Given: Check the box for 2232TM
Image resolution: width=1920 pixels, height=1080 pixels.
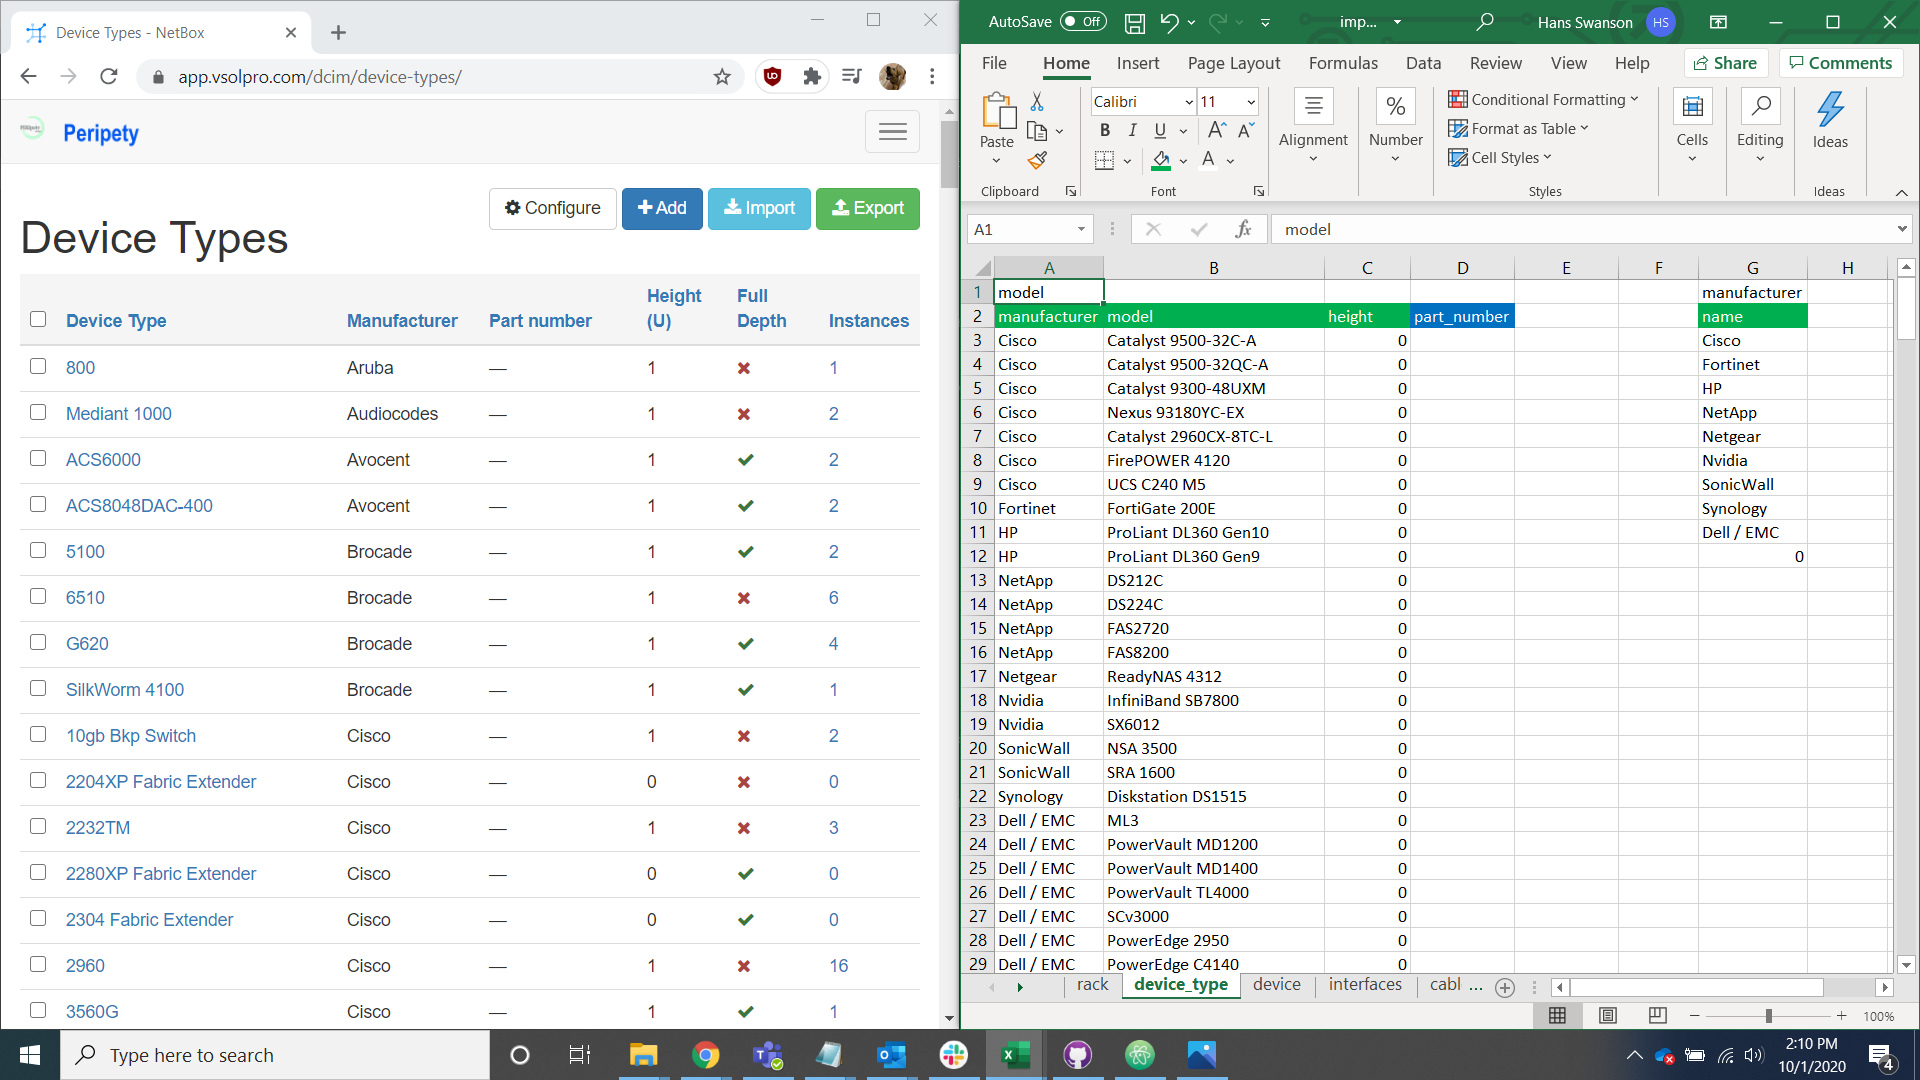Looking at the screenshot, I should [x=38, y=826].
